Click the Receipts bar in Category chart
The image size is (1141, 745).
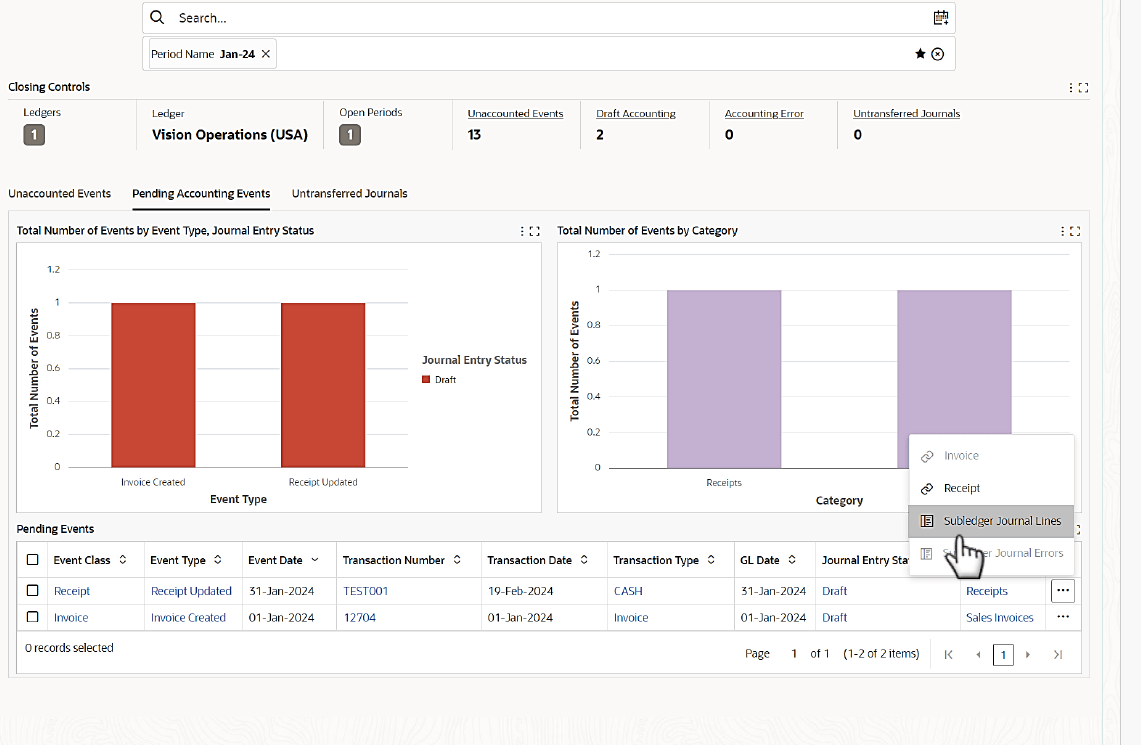724,379
